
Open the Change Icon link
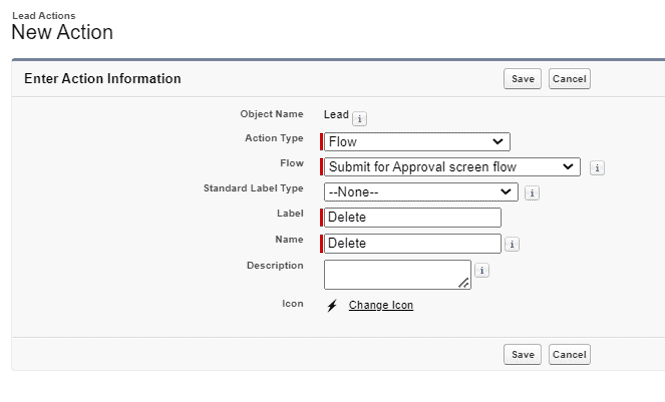click(381, 305)
